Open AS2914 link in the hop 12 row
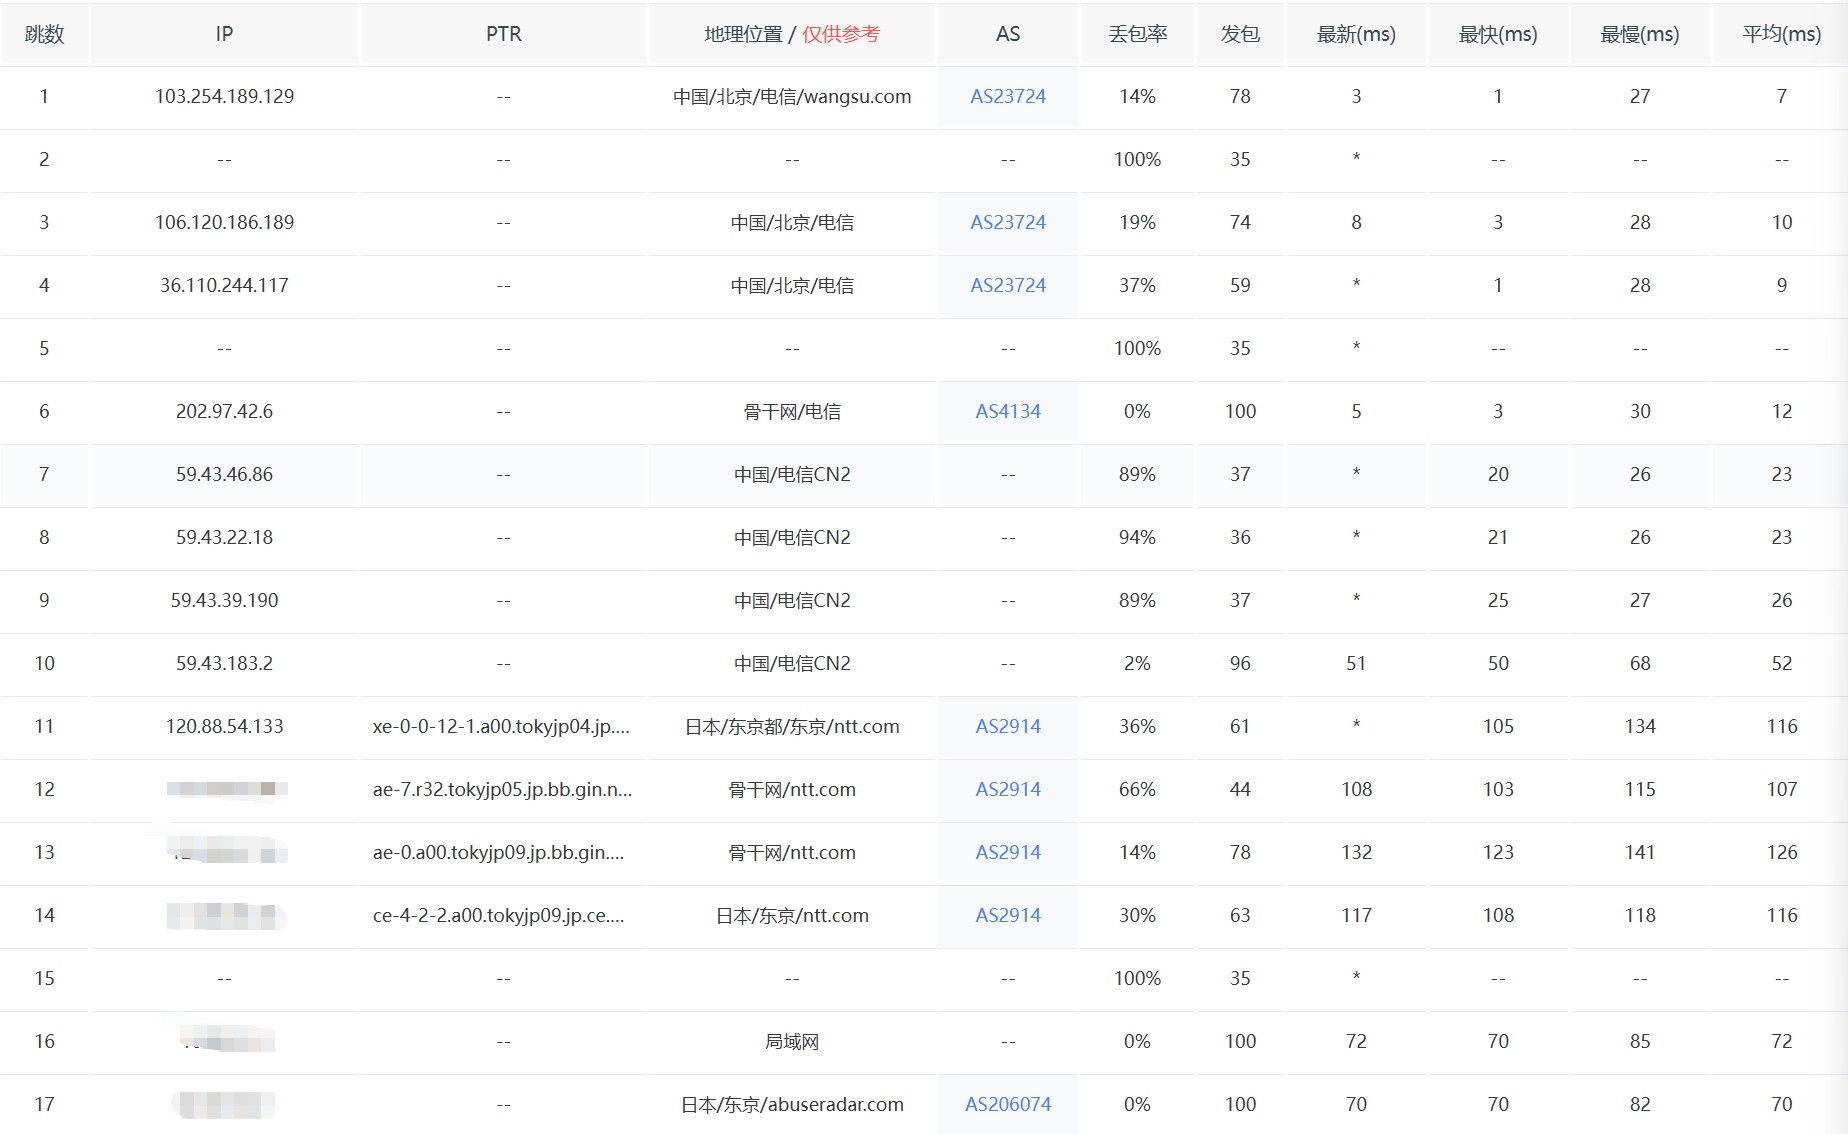 click(1008, 789)
